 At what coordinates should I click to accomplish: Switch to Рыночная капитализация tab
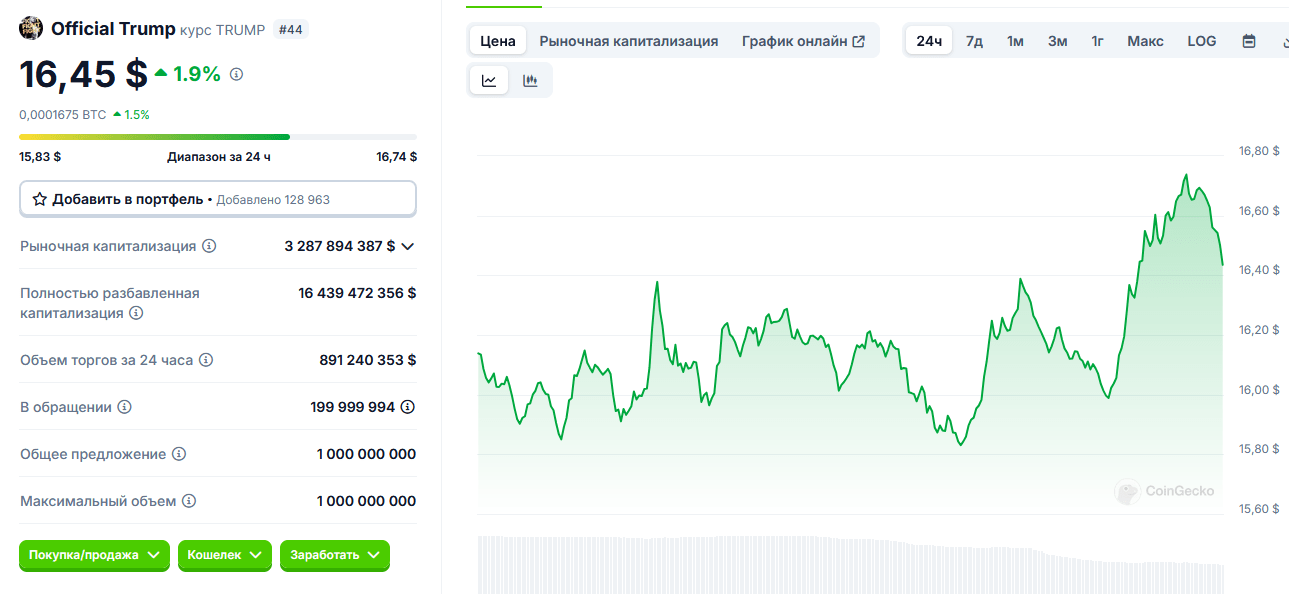629,41
